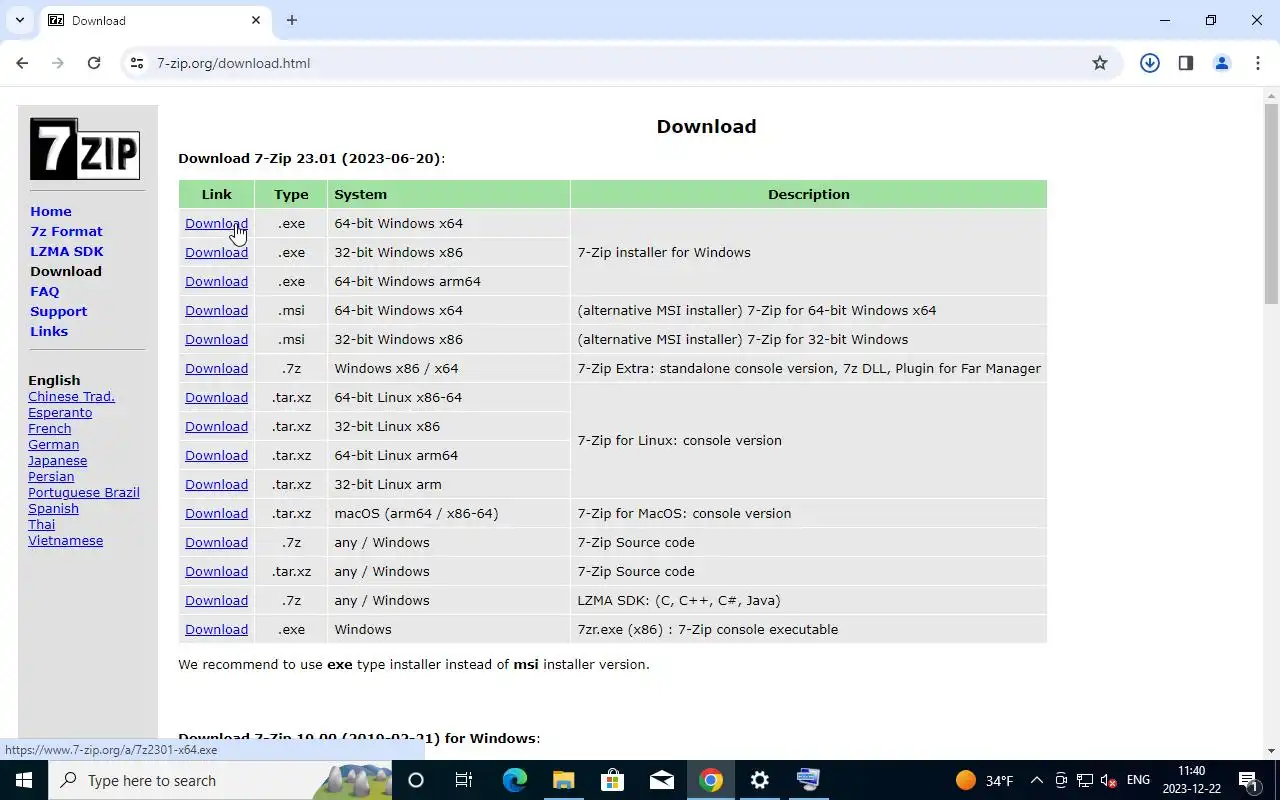
Task: Open LZMA SDK sidebar link
Action: pyautogui.click(x=67, y=251)
